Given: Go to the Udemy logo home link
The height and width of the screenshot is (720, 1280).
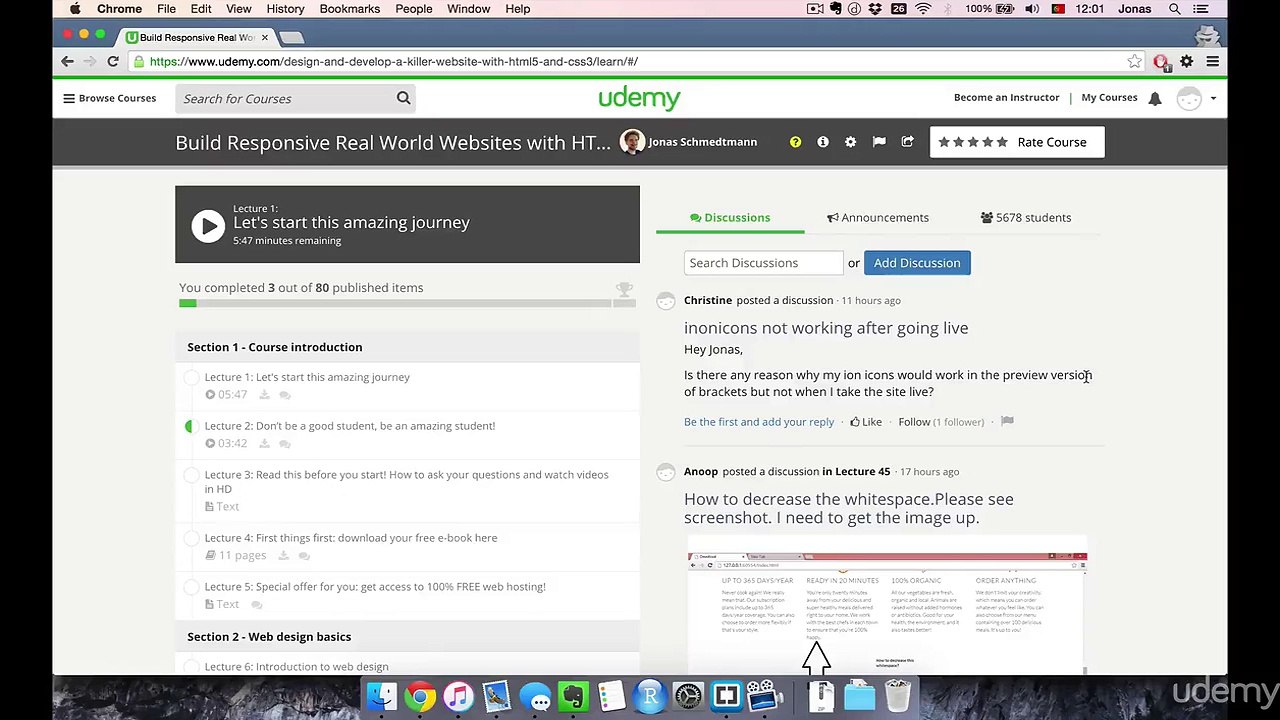Looking at the screenshot, I should (639, 97).
